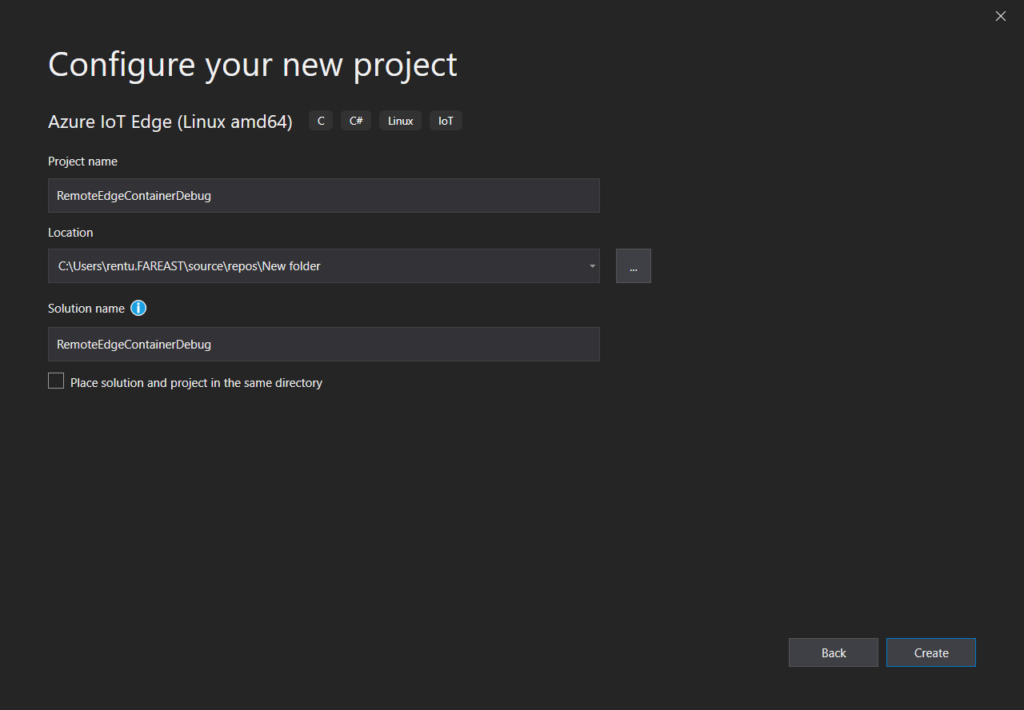Click the Project name label
Screen dimensions: 1024x710
[82, 161]
